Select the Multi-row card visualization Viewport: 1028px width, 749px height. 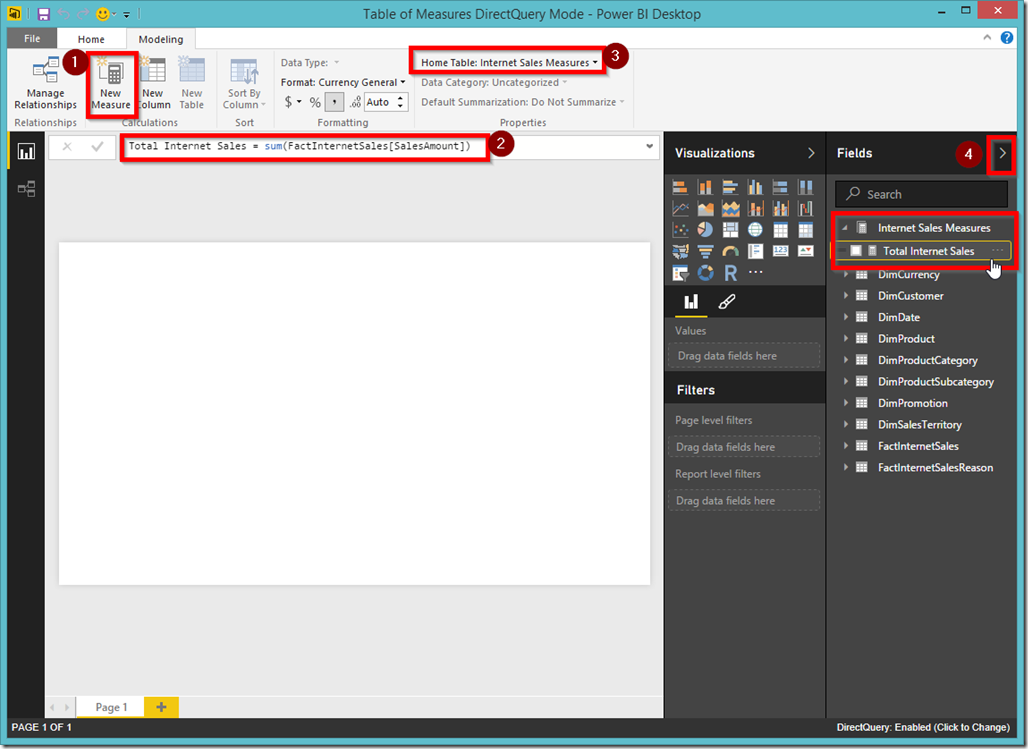755,251
